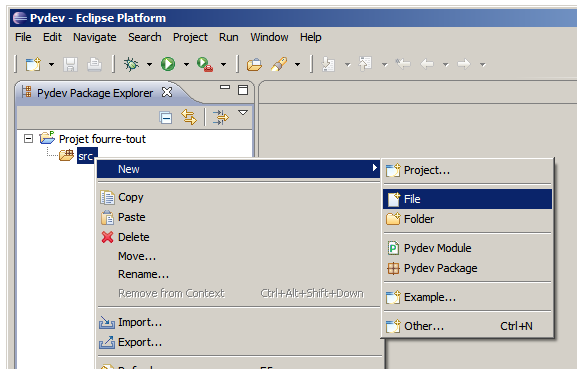The image size is (577, 369).
Task: Click the Focus on Active Task icon
Action: [220, 117]
